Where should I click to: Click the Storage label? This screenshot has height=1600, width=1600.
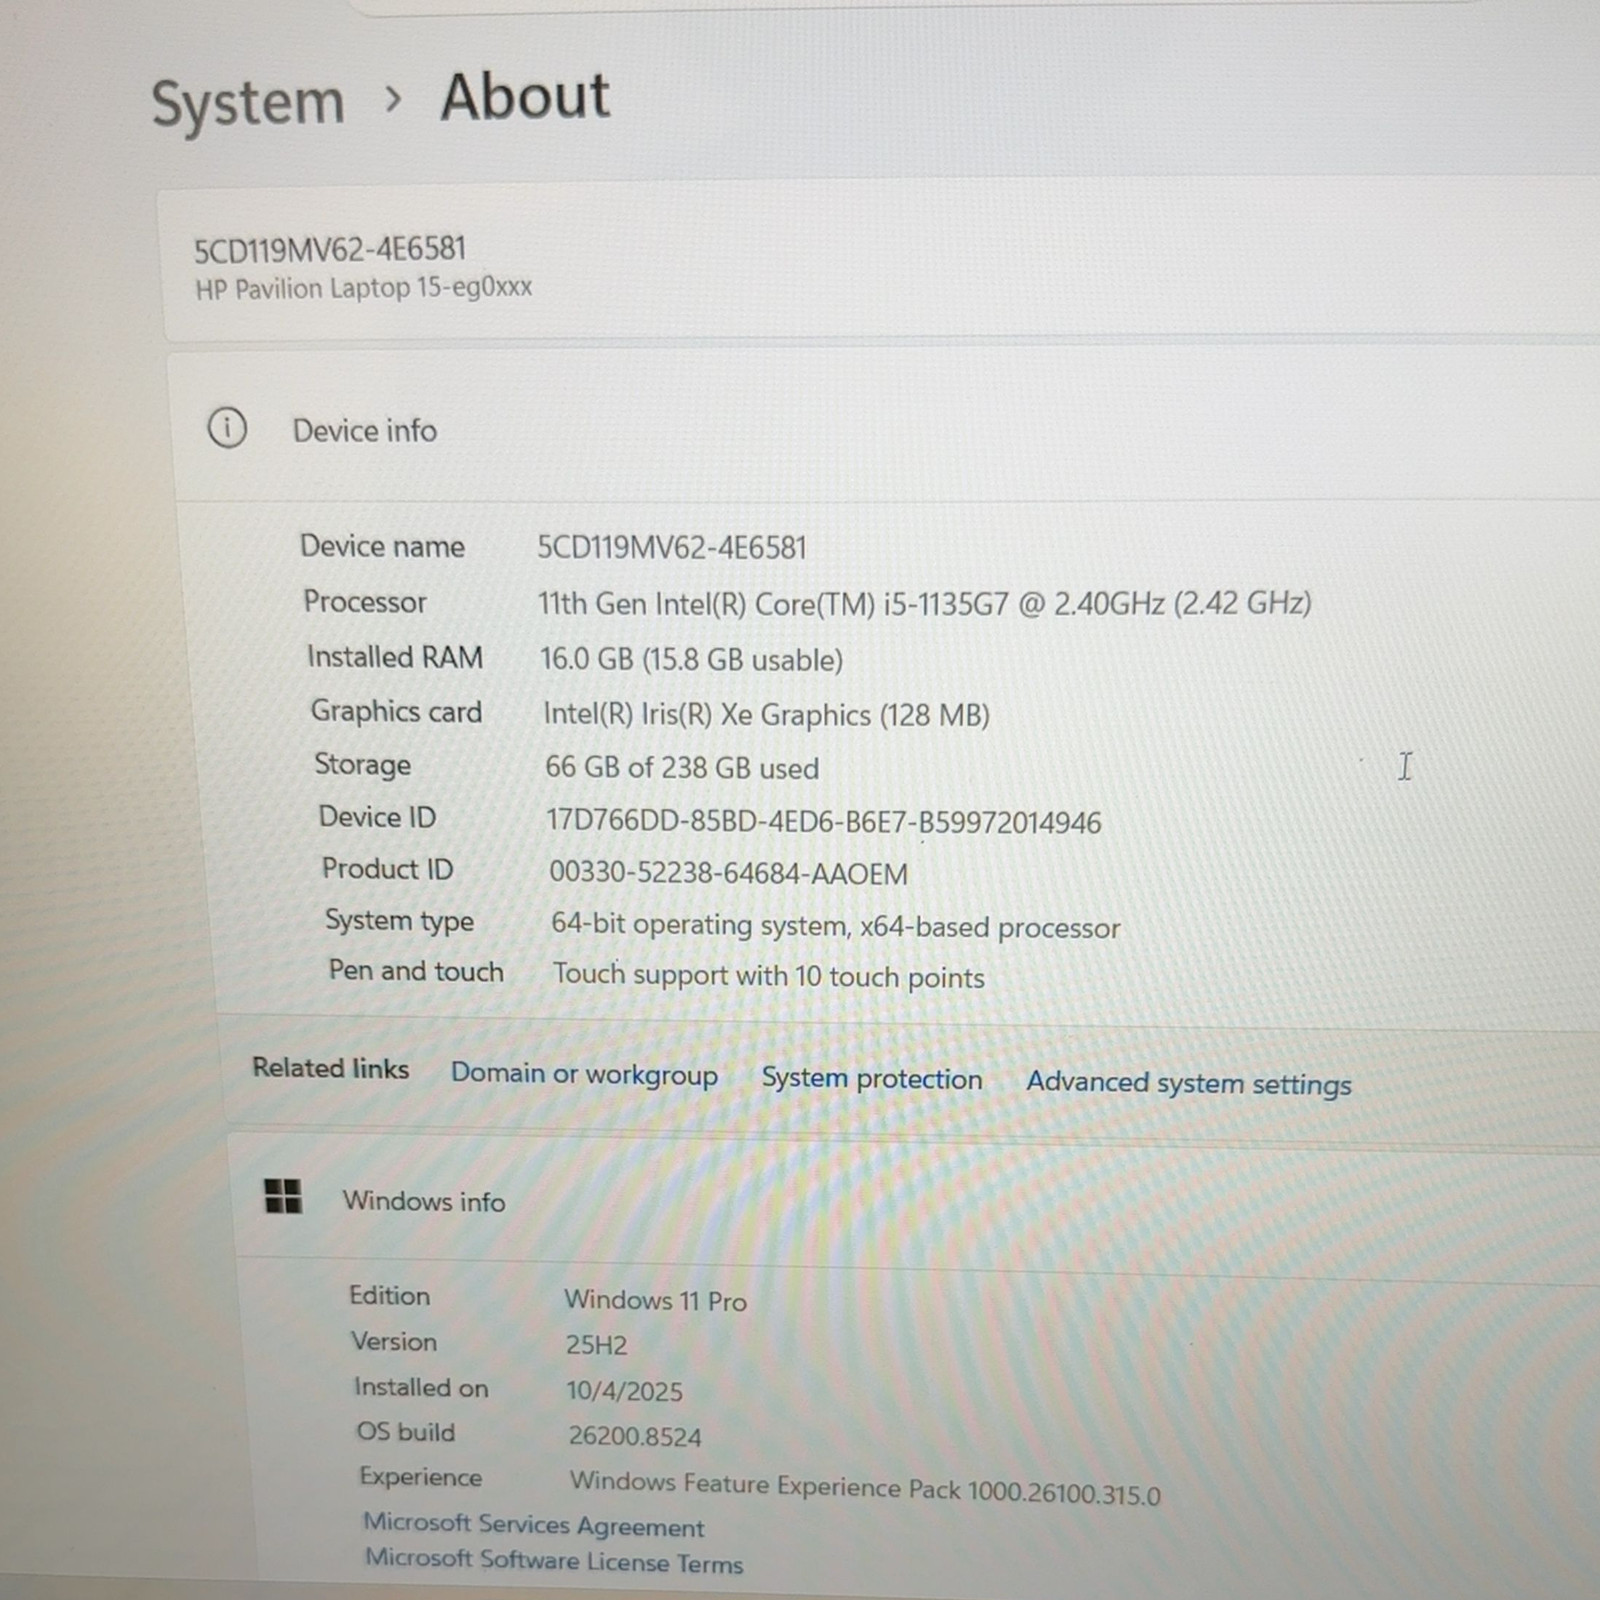362,764
